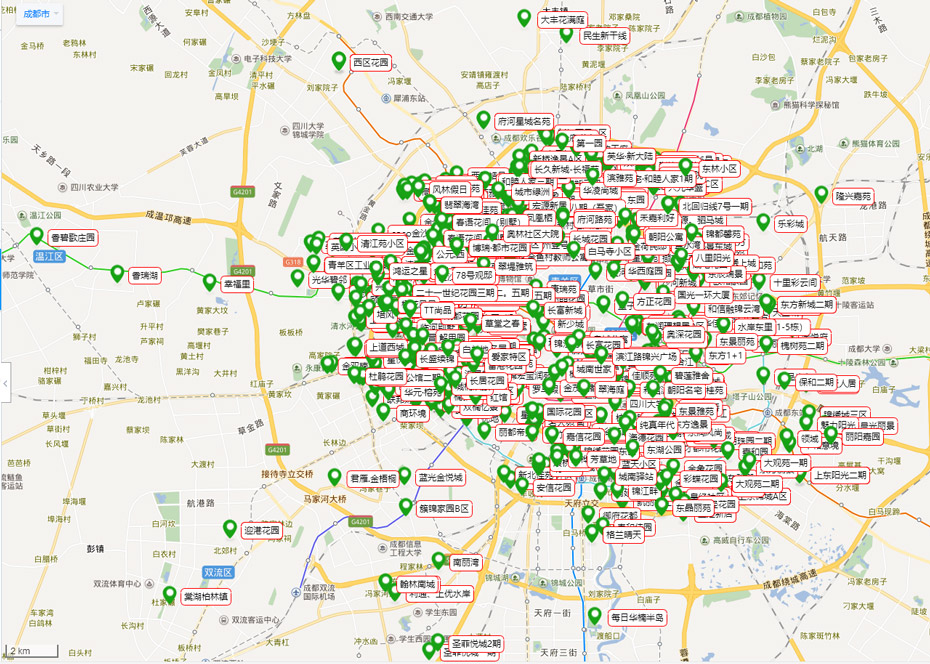
Task: Click the 府河星城名苑 label
Action: pos(524,121)
